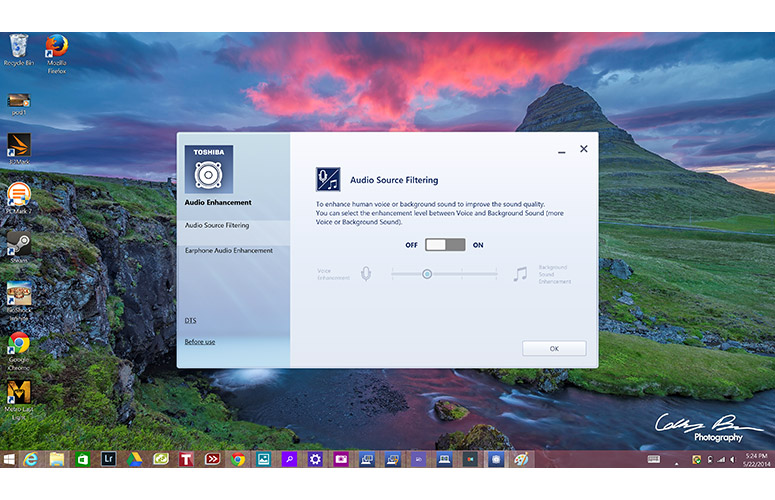Click the voice/background enhancement slider handle
775x500 pixels.
(427, 274)
